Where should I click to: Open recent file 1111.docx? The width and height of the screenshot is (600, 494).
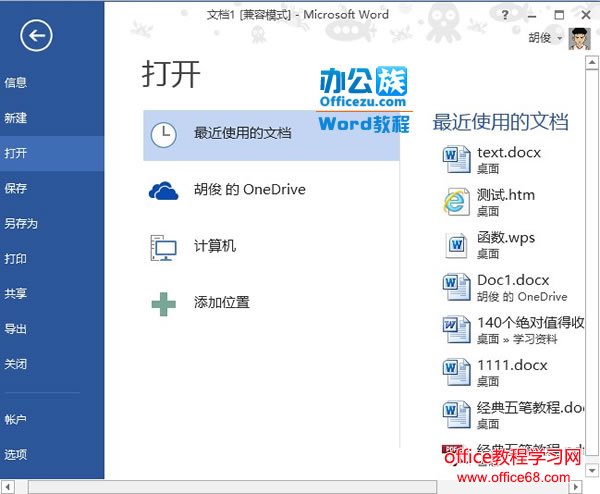tap(512, 372)
